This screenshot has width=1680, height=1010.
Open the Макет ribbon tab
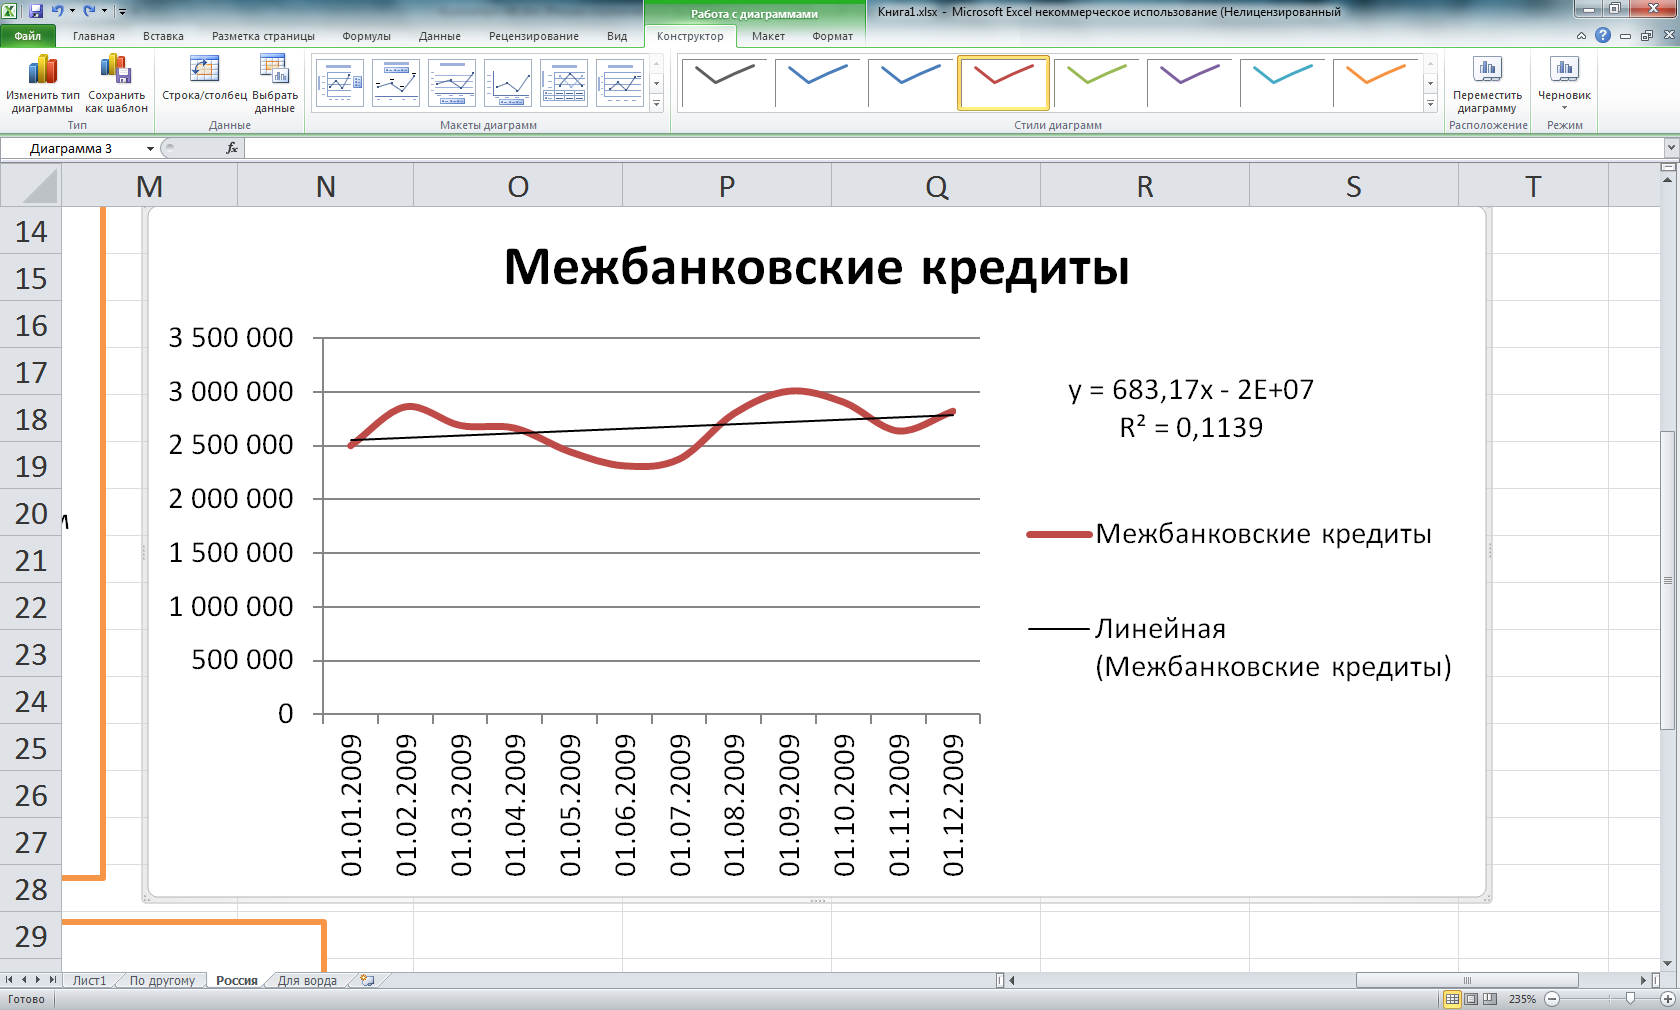768,36
